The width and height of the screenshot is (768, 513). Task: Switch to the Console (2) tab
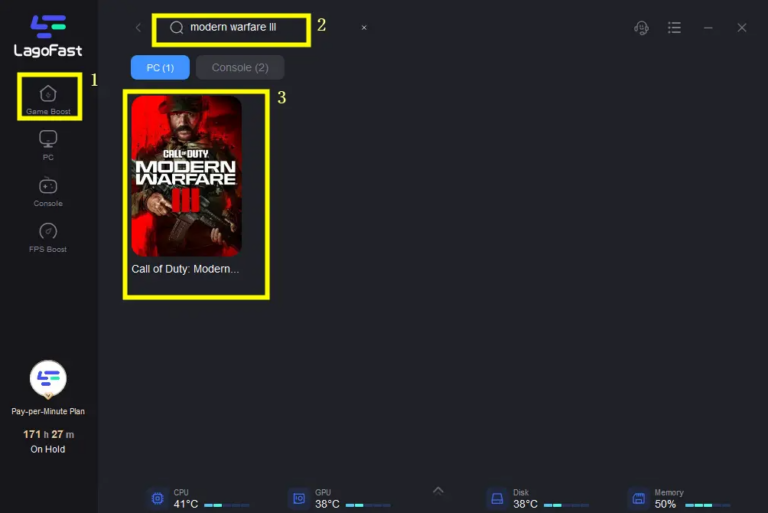point(240,67)
